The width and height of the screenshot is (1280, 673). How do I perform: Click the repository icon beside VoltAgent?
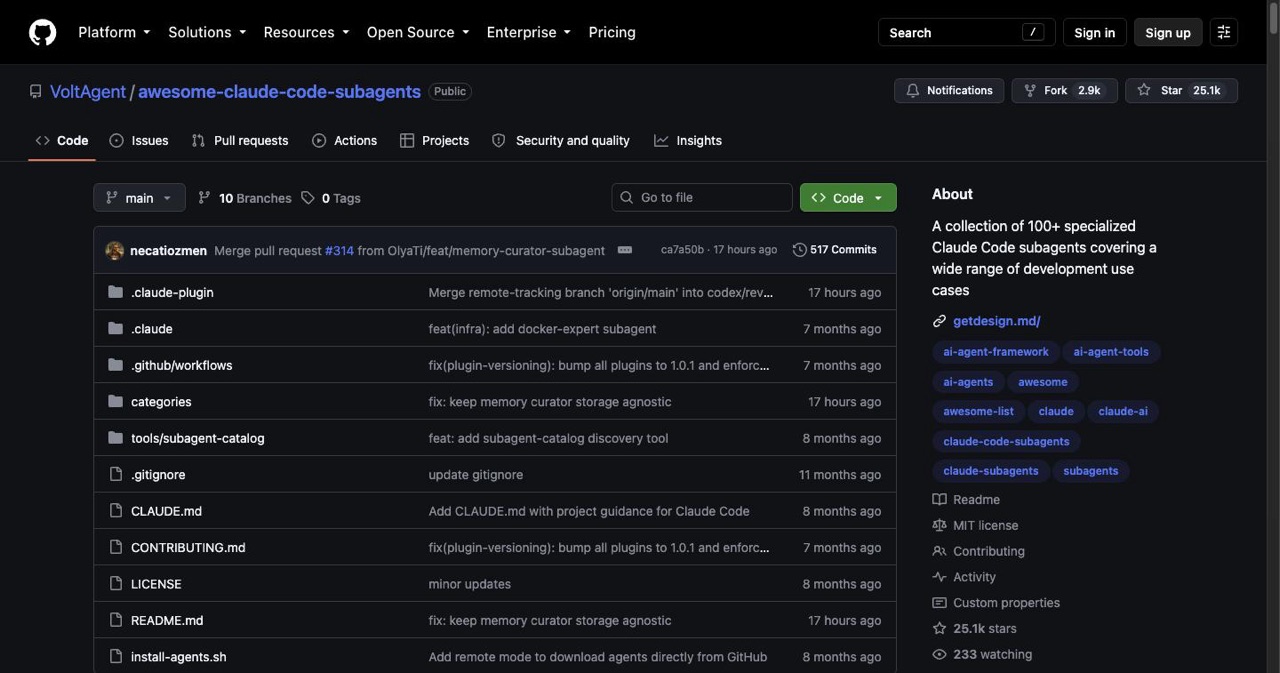click(36, 91)
